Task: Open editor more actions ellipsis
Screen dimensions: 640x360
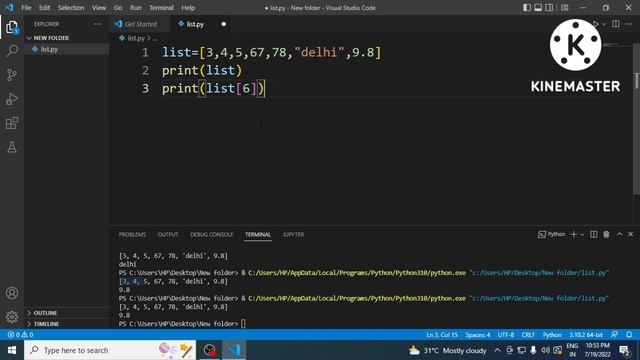Action: [629, 24]
